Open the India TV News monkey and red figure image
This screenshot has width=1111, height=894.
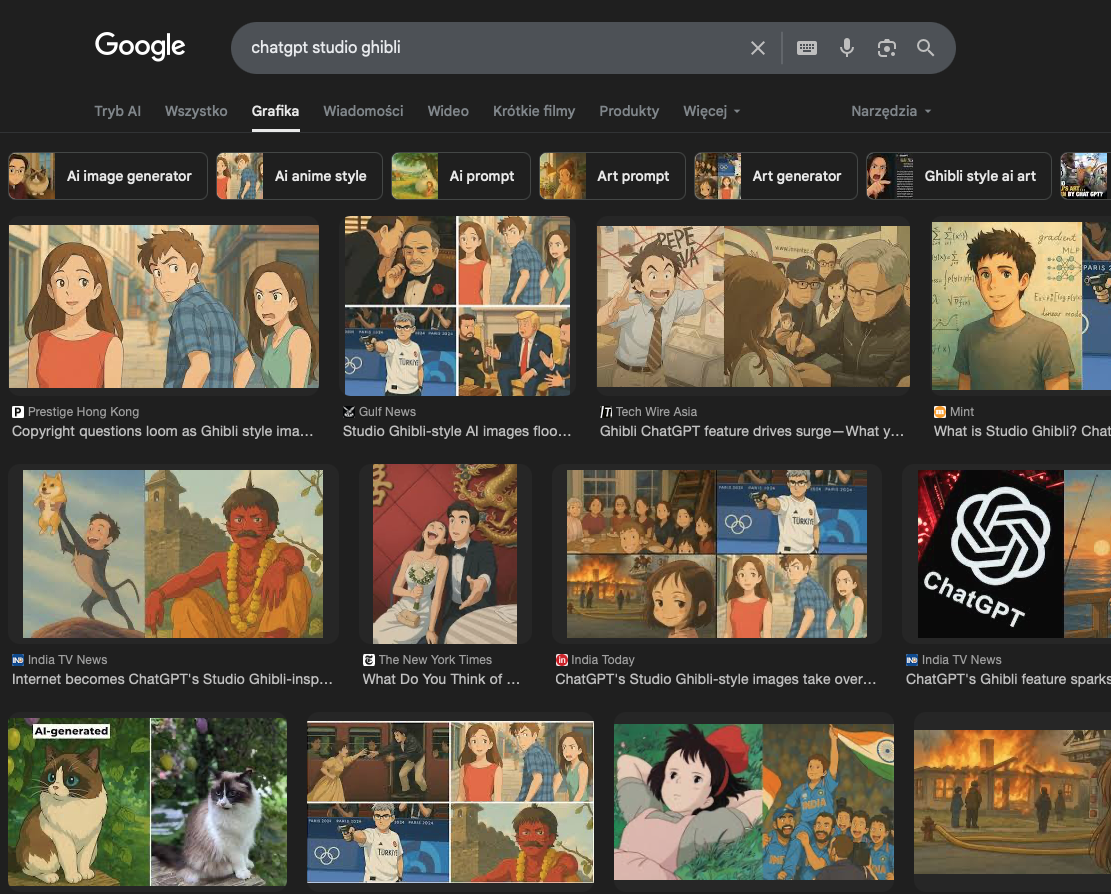click(173, 554)
